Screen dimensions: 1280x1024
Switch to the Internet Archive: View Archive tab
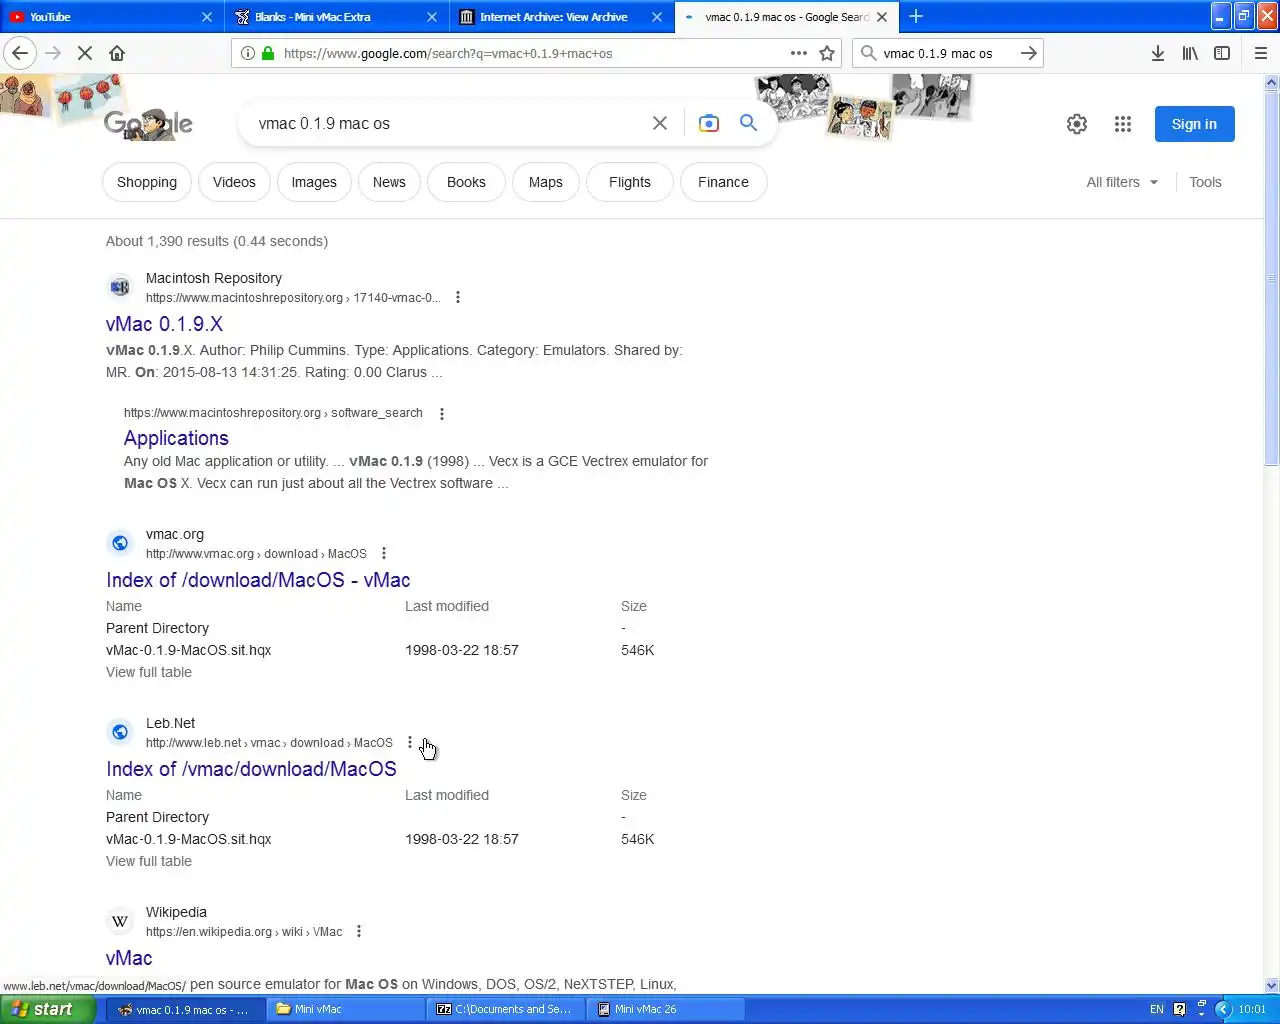(561, 17)
